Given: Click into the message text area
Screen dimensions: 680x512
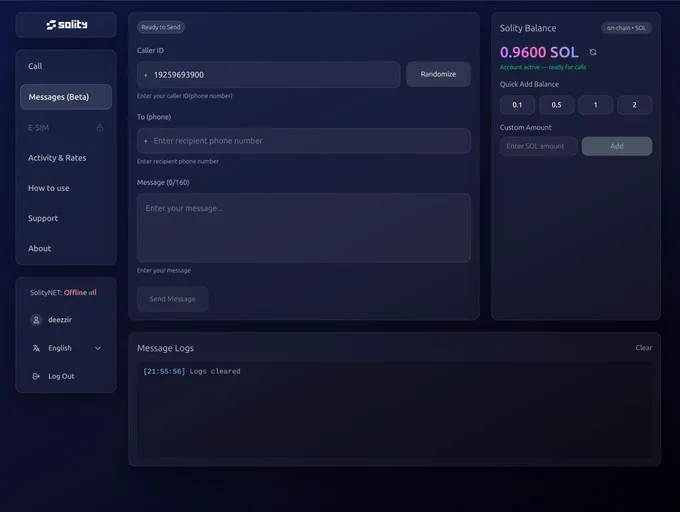Looking at the screenshot, I should (304, 228).
